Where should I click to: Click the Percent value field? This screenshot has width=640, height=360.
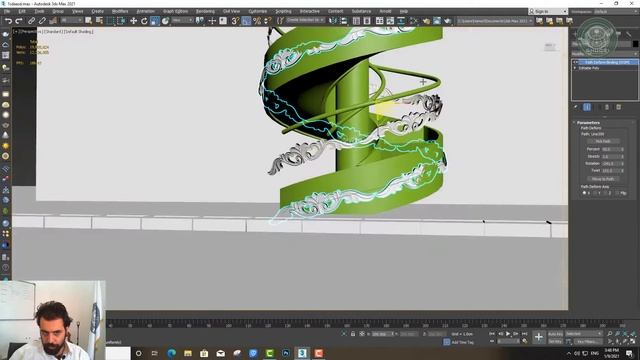(611, 149)
